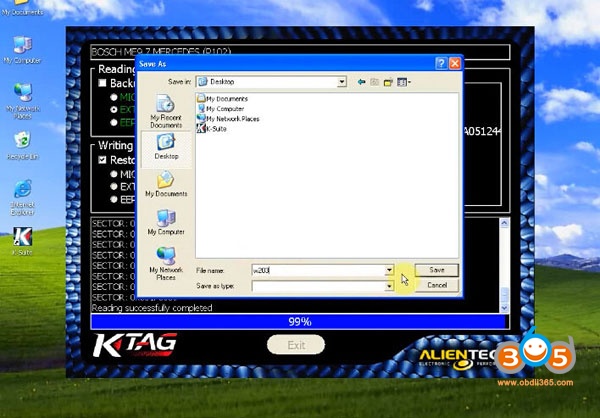The width and height of the screenshot is (600, 418).
Task: Select K-Suite shortcut in file list
Action: click(212, 129)
